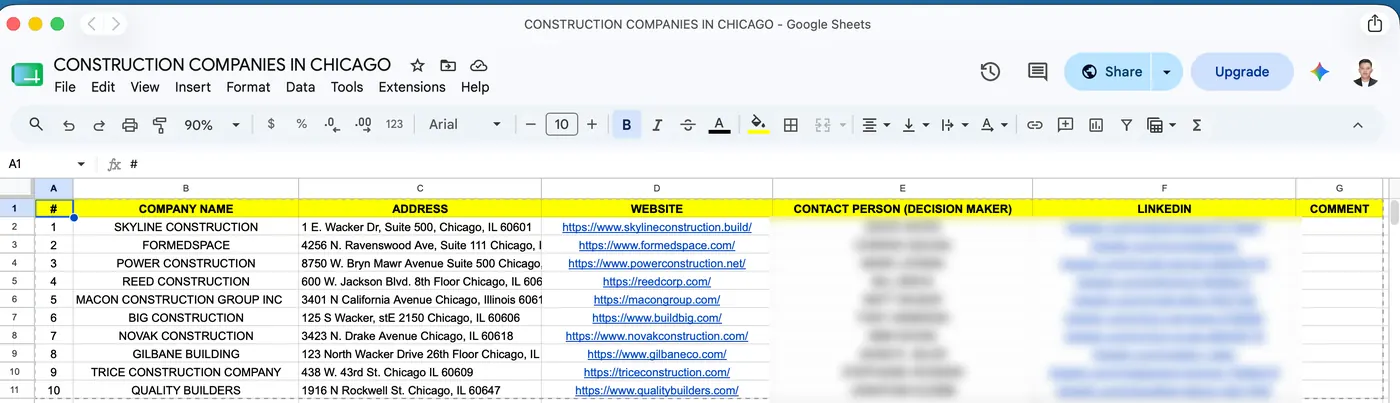Activate the paint format tool

click(x=159, y=125)
